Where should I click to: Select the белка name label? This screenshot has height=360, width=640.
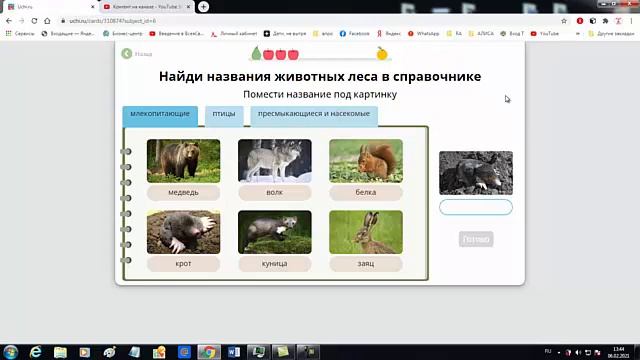tap(366, 193)
